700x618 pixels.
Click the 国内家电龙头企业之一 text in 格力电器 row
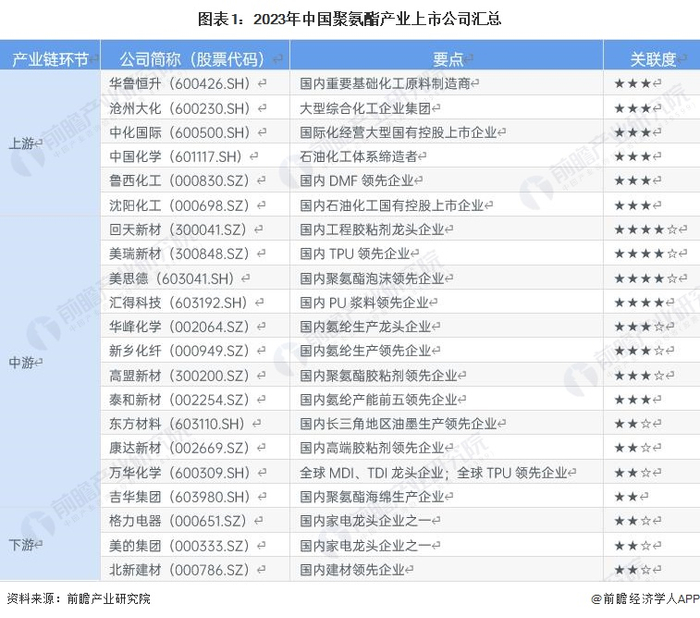pyautogui.click(x=365, y=520)
